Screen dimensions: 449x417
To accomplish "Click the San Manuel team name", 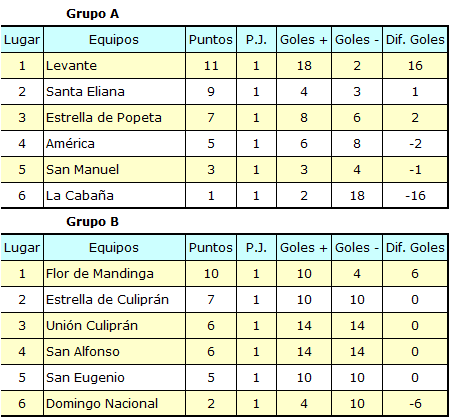I will point(82,170).
